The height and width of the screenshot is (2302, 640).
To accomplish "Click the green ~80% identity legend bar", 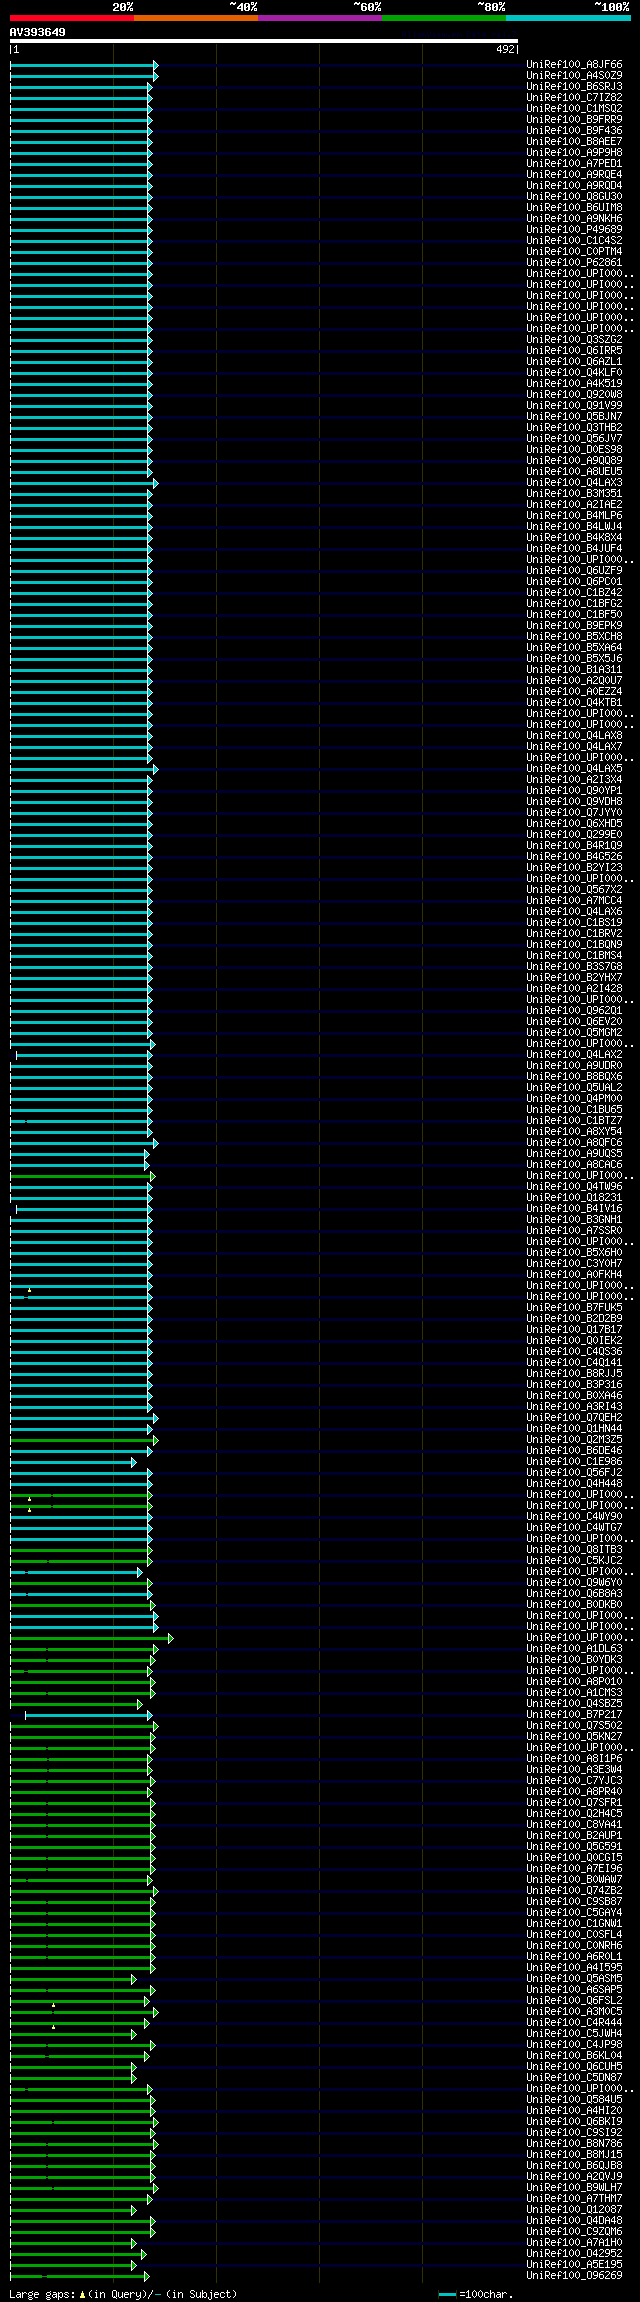I will tap(443, 18).
